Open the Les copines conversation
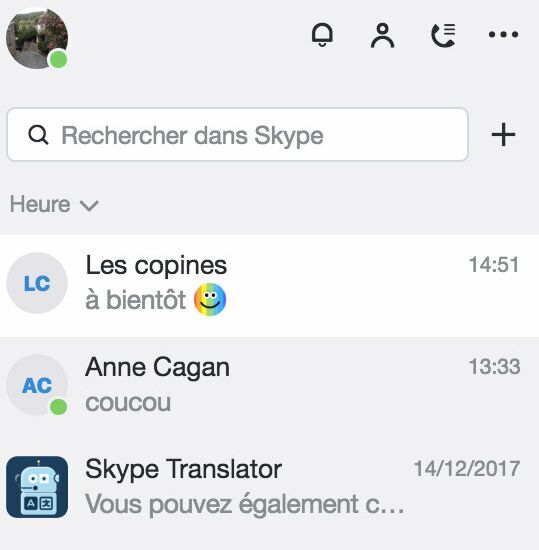Viewport: 539px width, 550px height. point(269,286)
